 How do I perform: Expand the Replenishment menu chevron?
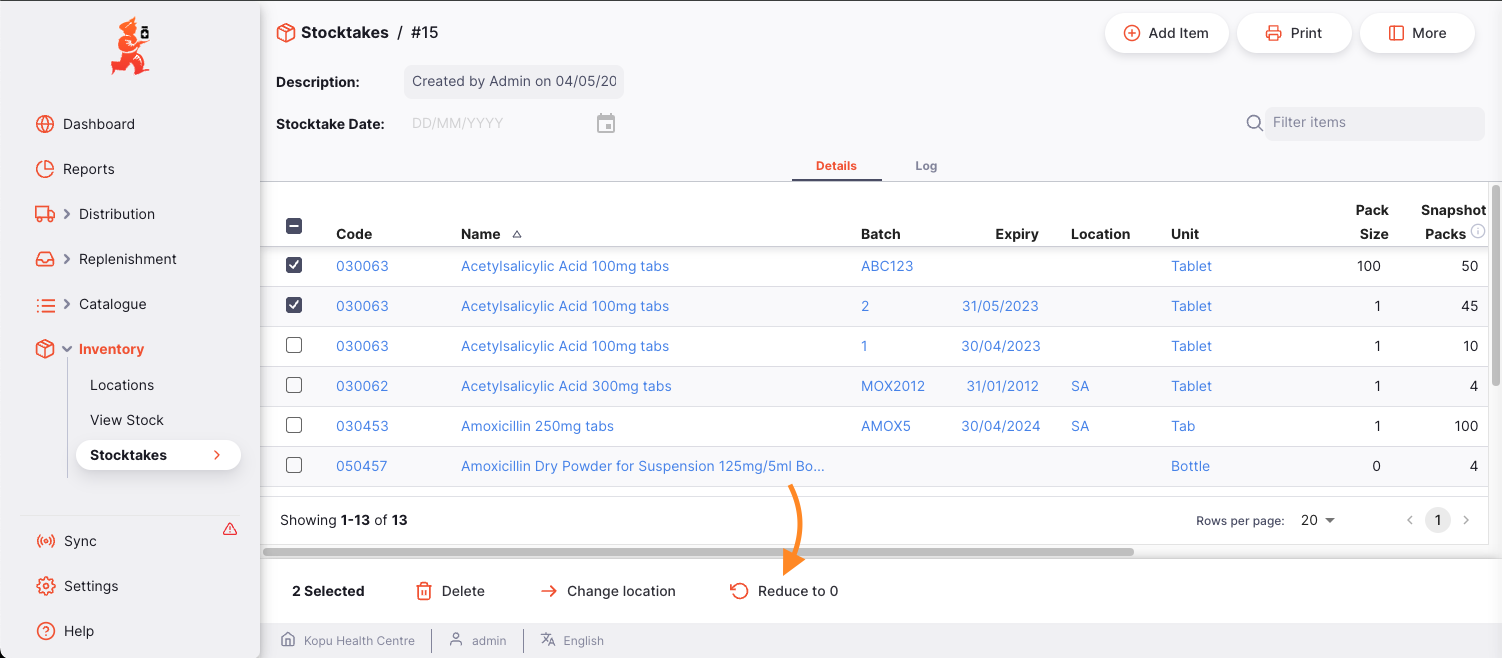coord(67,259)
